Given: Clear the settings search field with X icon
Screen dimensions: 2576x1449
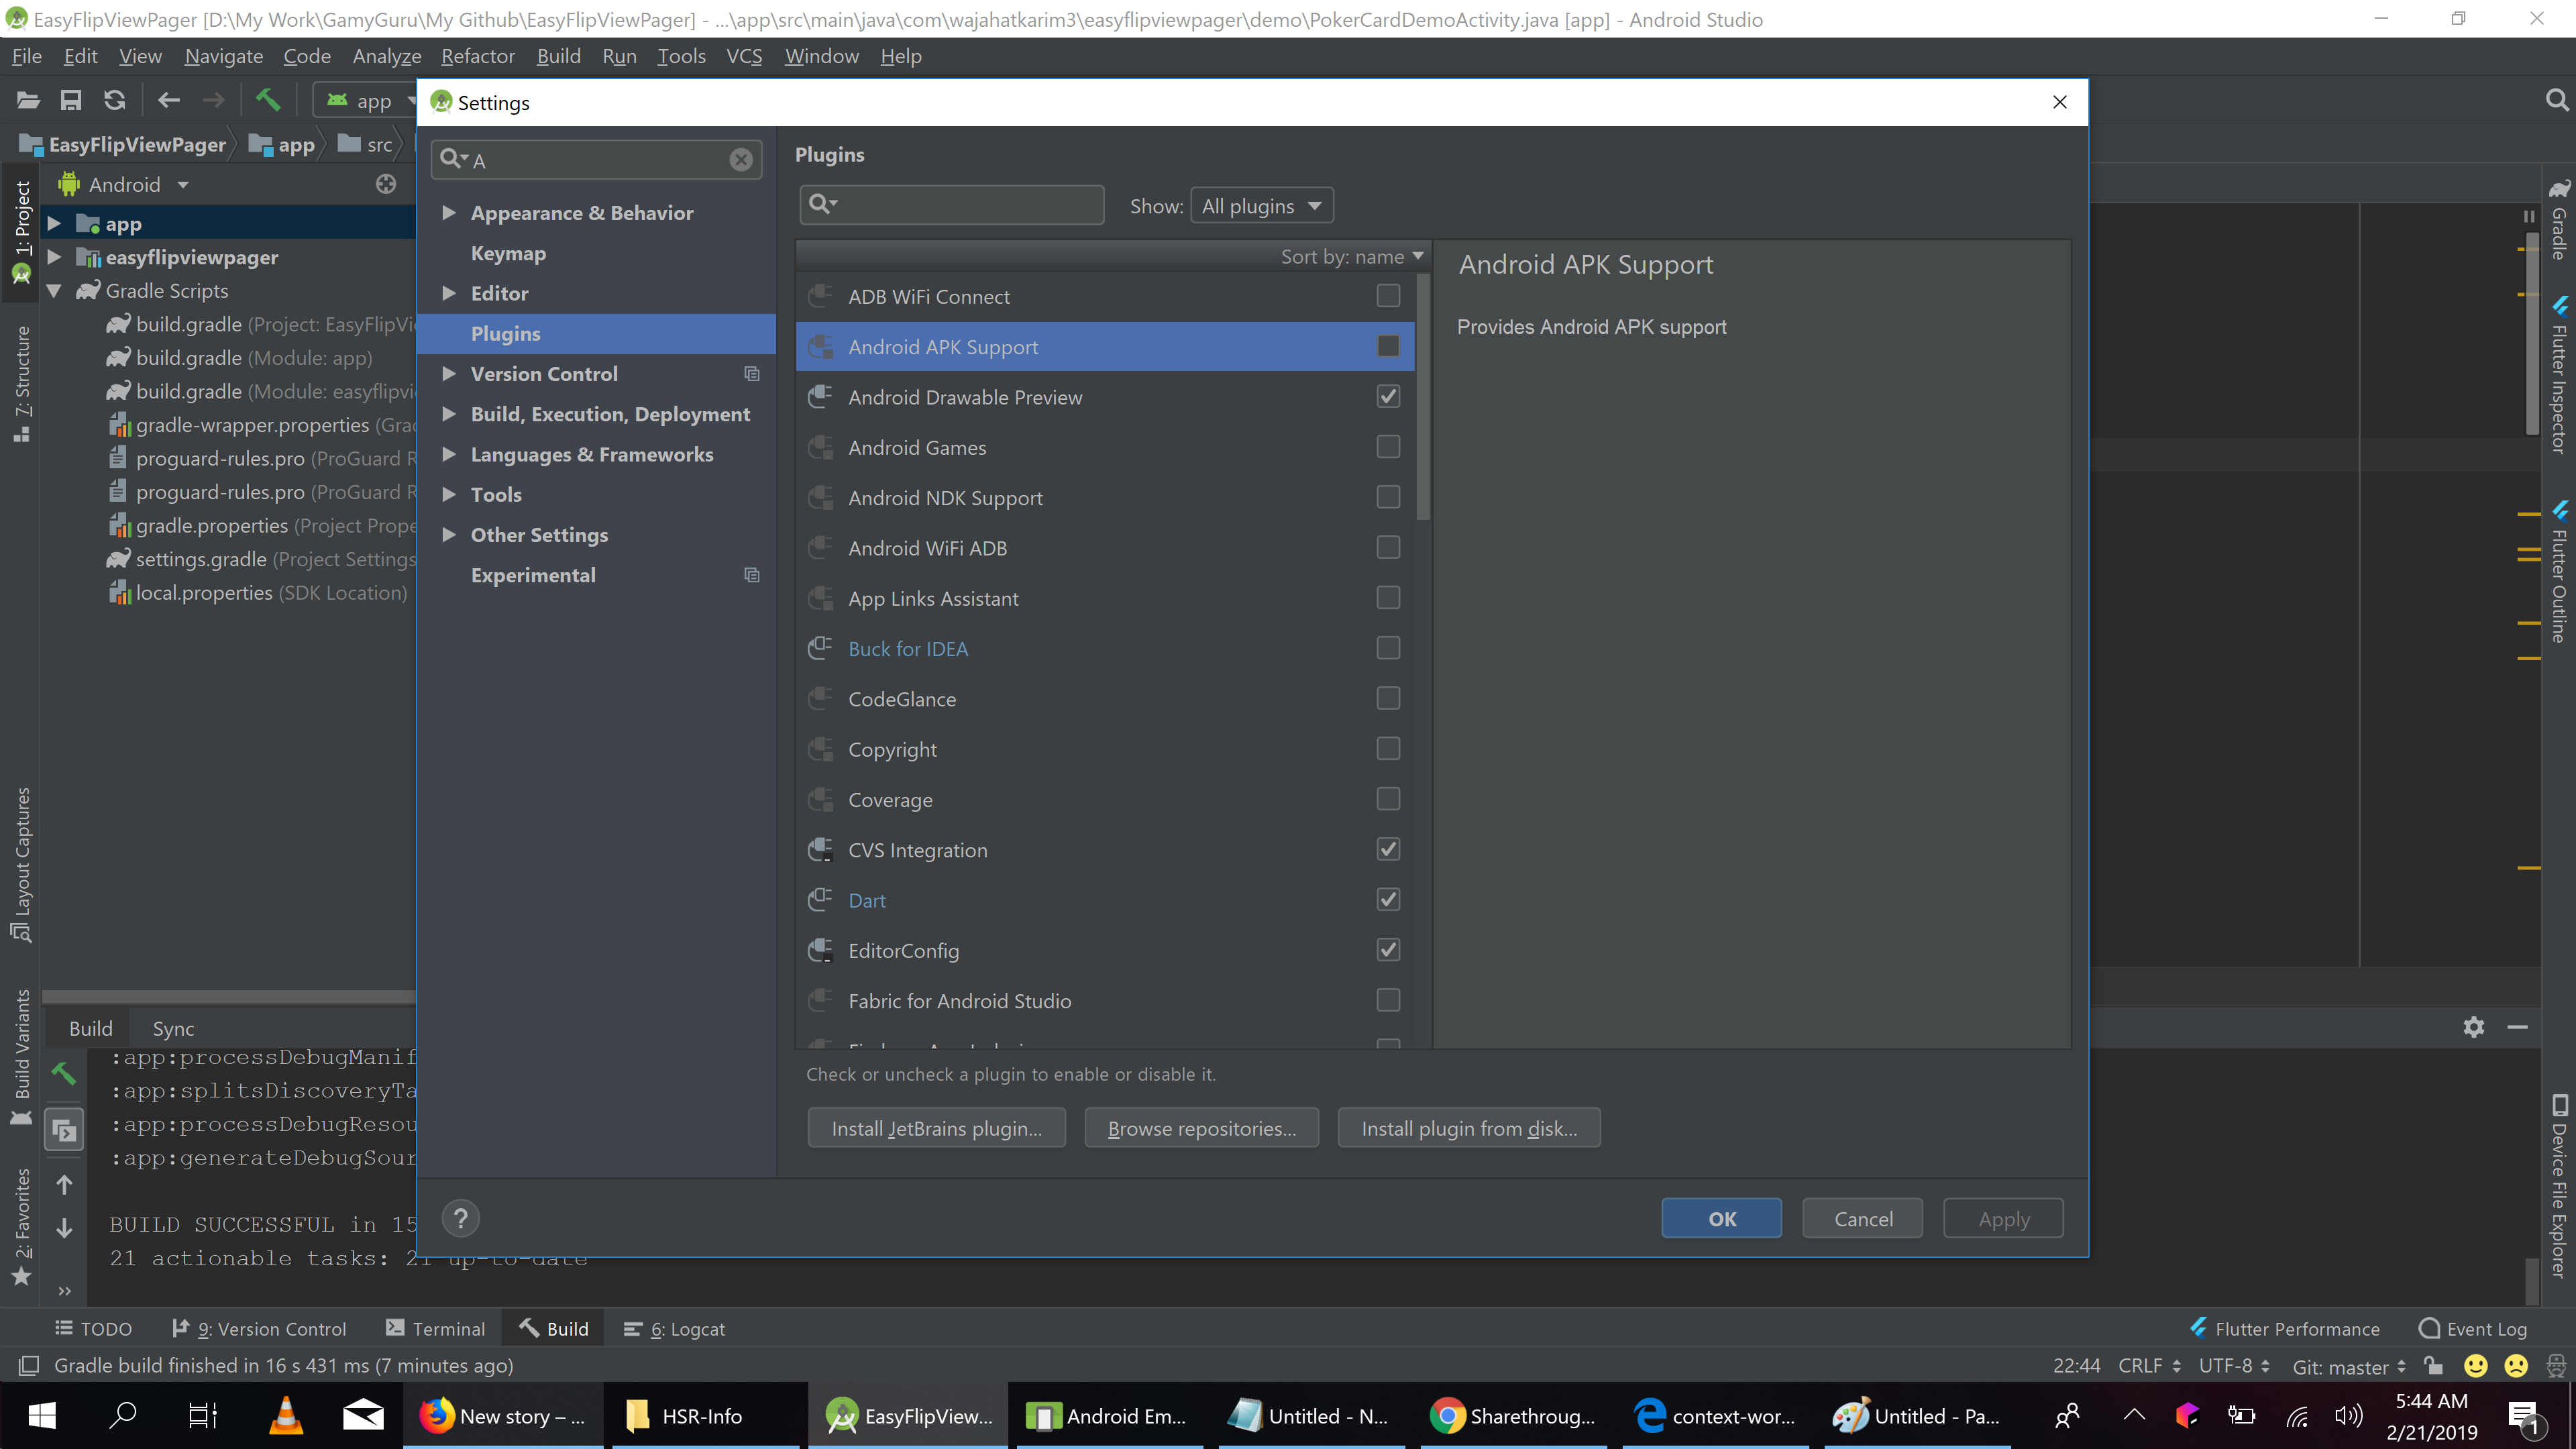Looking at the screenshot, I should coord(740,160).
